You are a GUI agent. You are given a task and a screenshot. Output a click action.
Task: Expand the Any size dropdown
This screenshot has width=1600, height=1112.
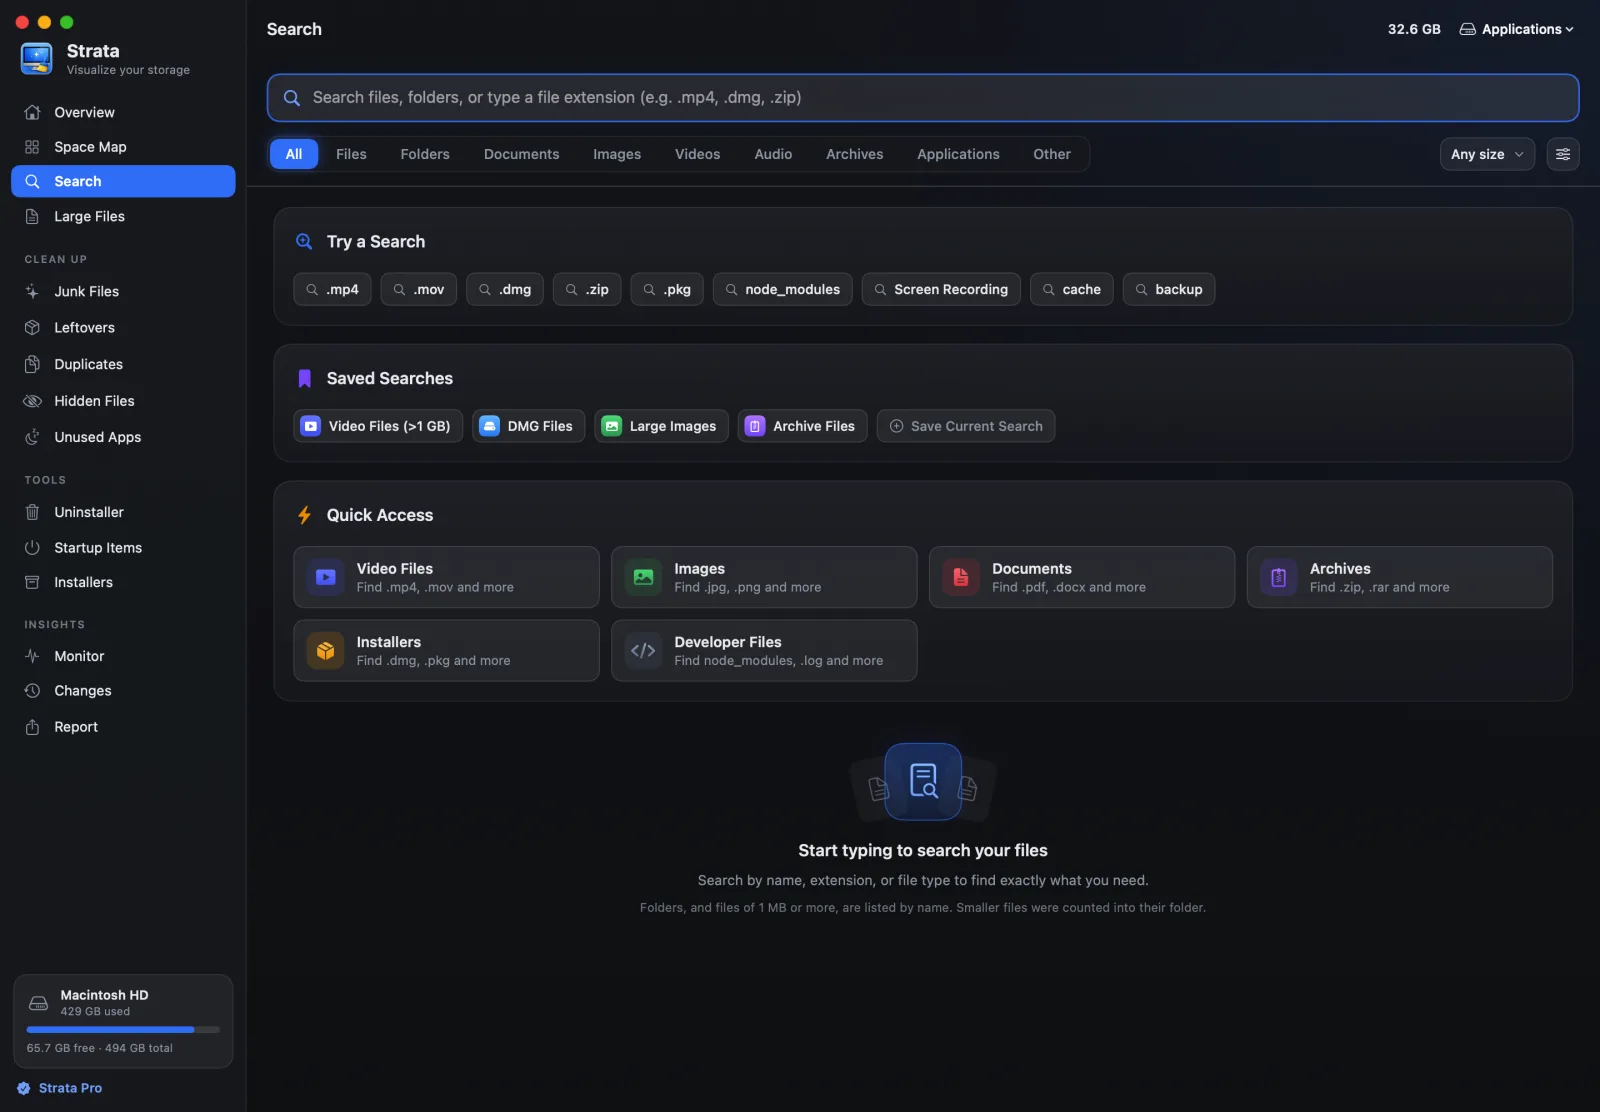[1487, 154]
